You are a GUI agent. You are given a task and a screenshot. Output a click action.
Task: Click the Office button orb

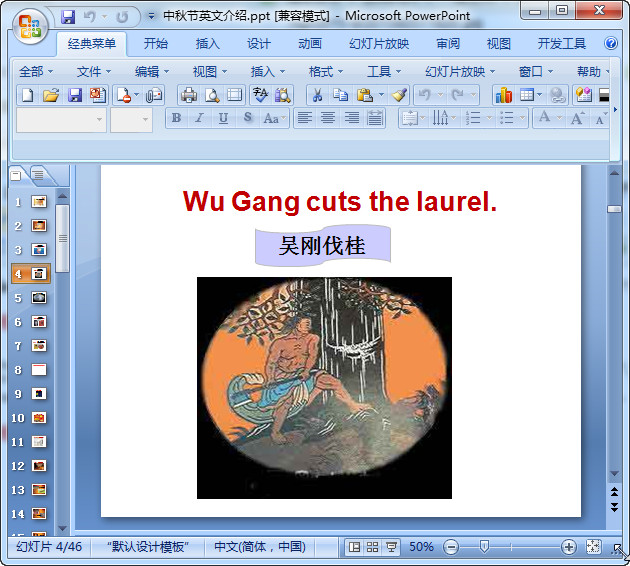pos(30,27)
